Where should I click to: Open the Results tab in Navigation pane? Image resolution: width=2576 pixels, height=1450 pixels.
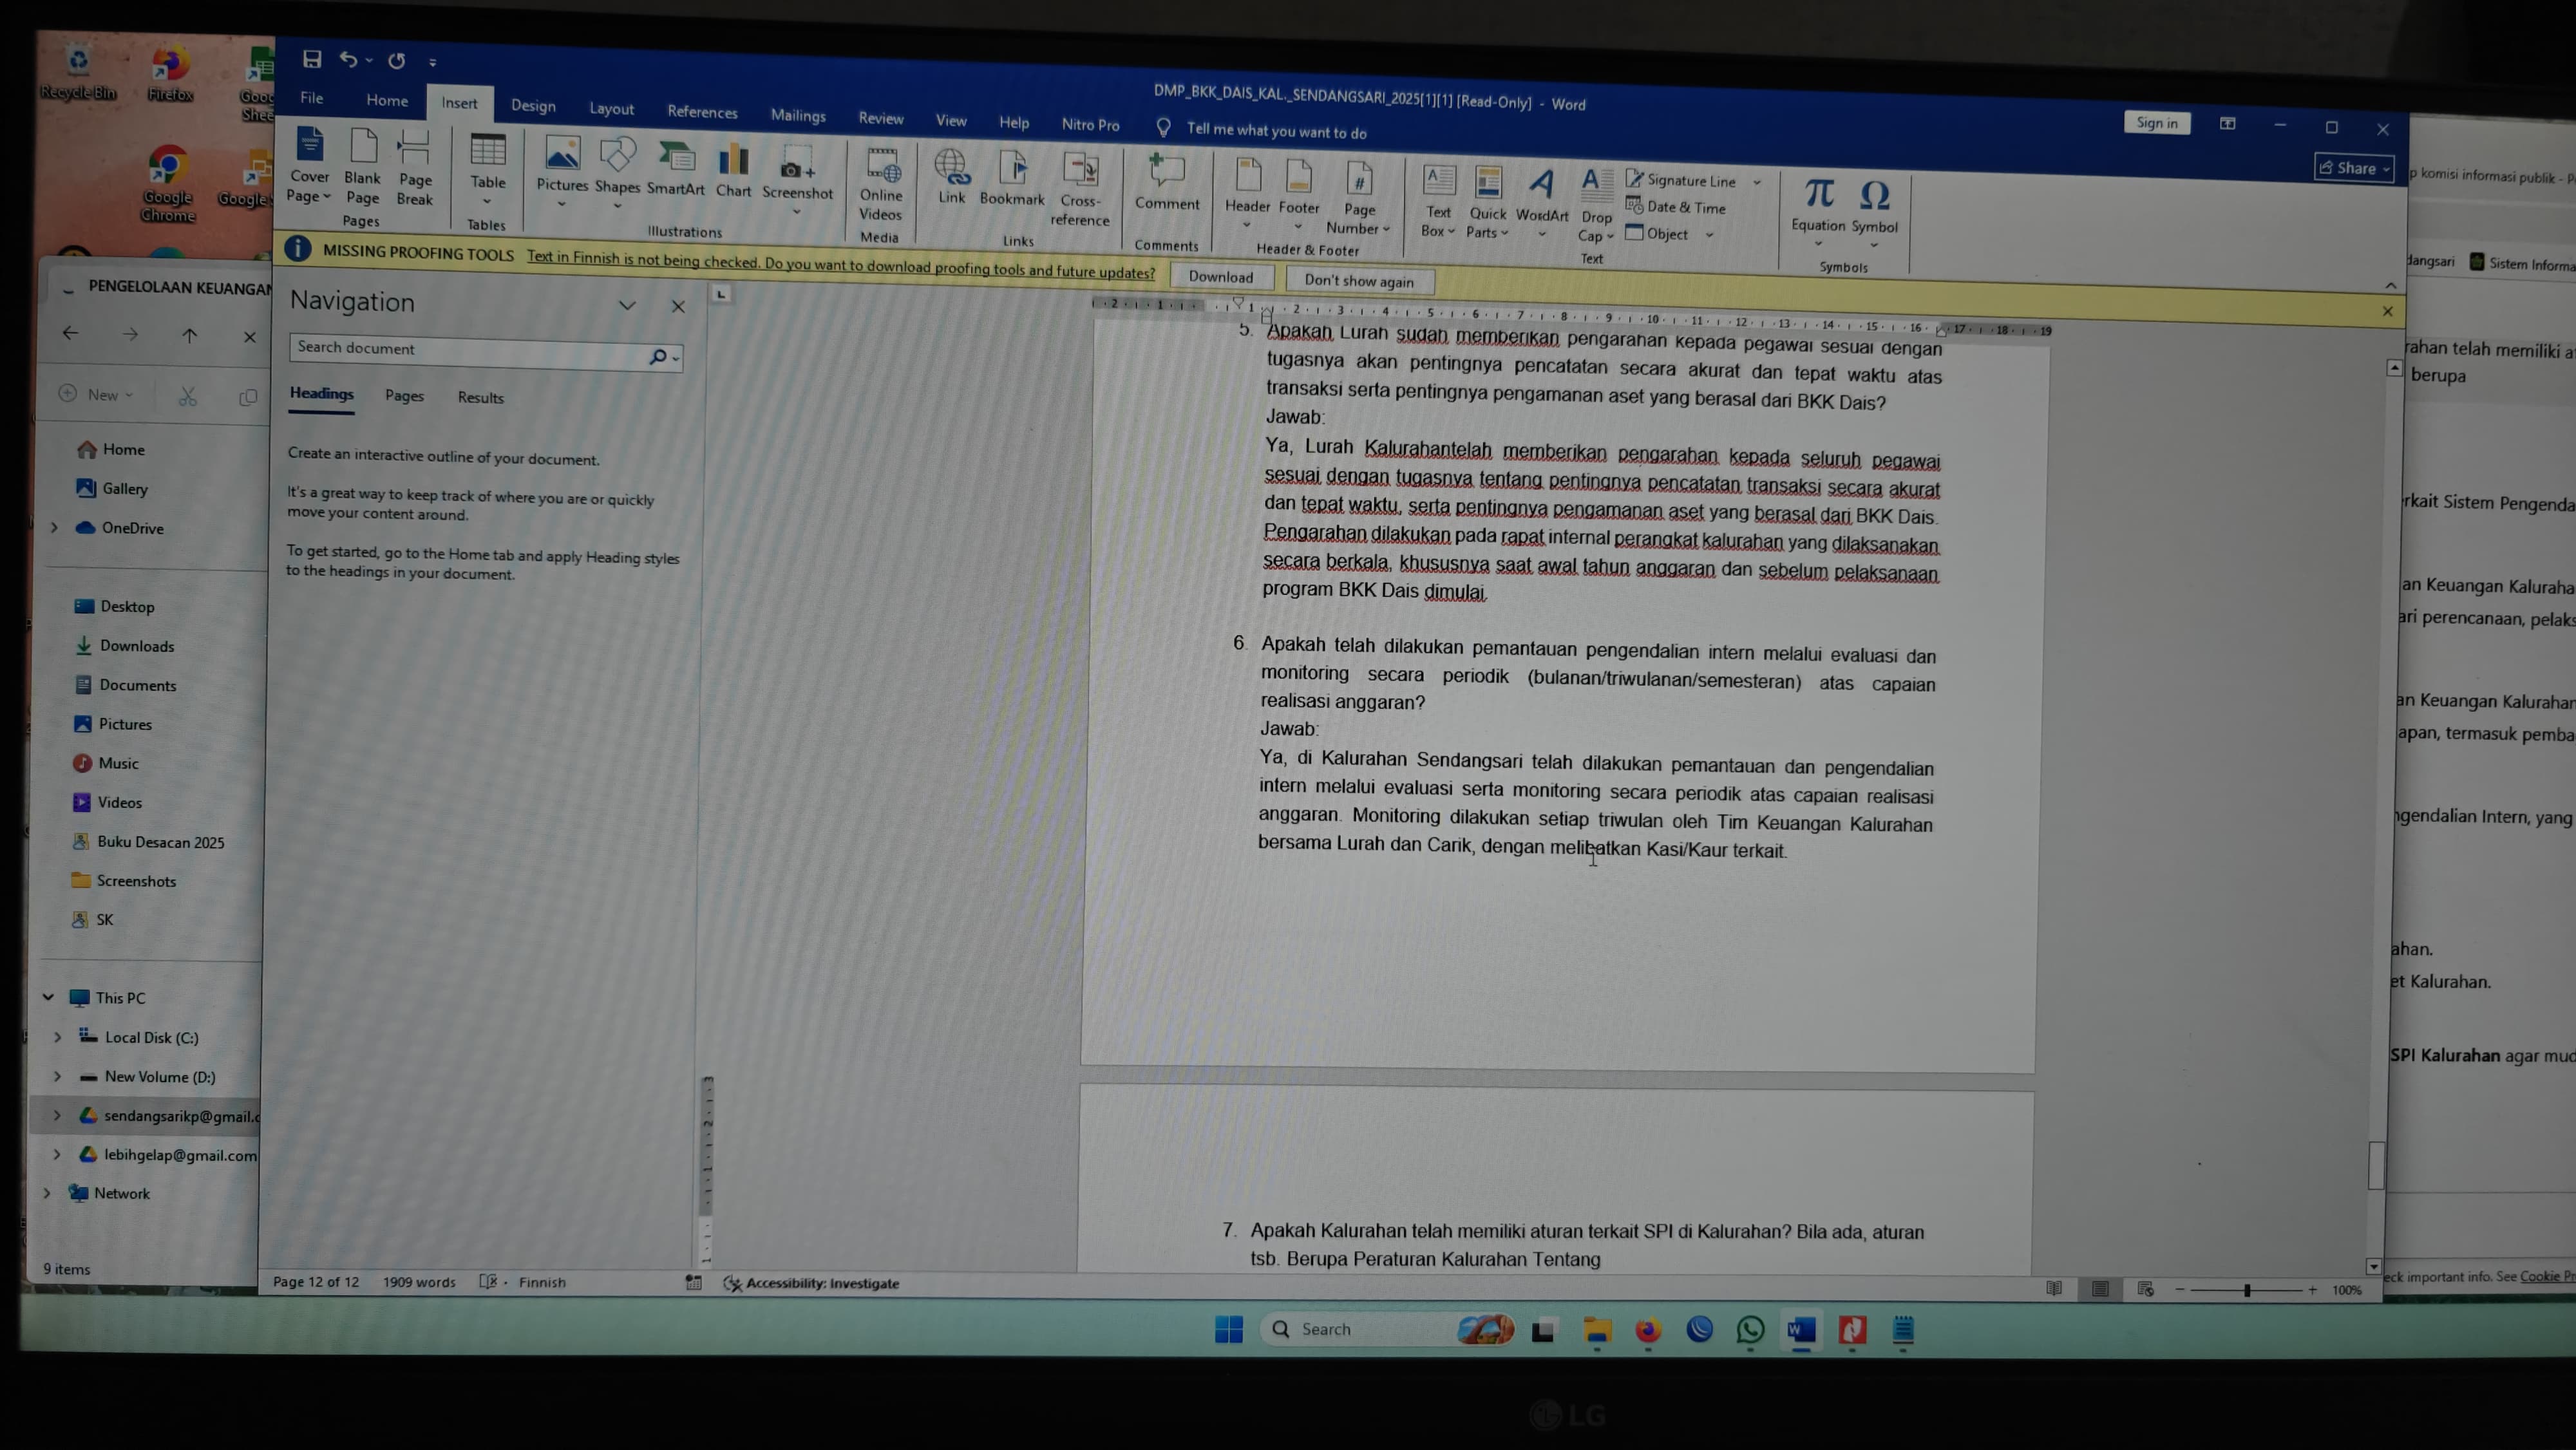(480, 397)
